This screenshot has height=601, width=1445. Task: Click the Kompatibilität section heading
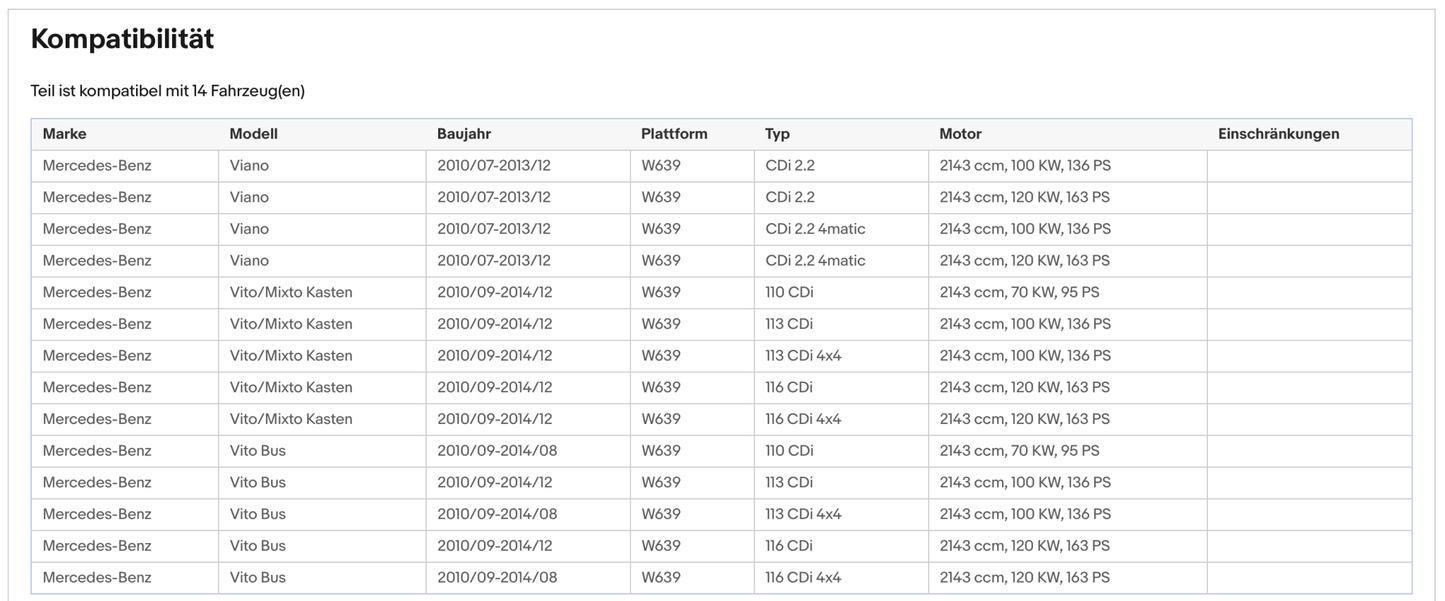(122, 39)
